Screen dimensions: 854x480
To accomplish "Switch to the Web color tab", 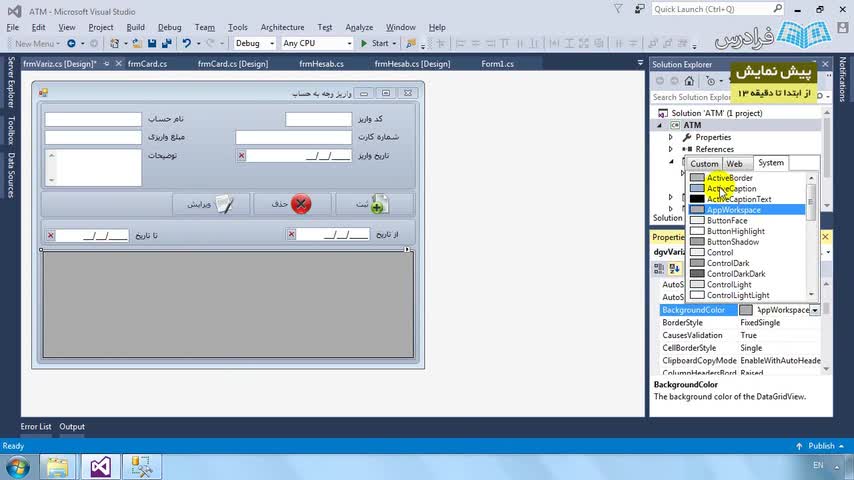I will (x=734, y=163).
